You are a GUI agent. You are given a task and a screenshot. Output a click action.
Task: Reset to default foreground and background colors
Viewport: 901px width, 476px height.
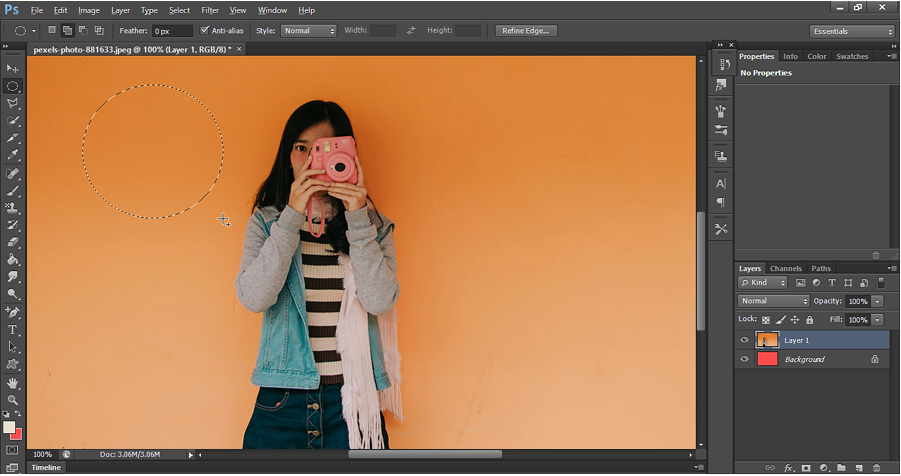click(6, 414)
